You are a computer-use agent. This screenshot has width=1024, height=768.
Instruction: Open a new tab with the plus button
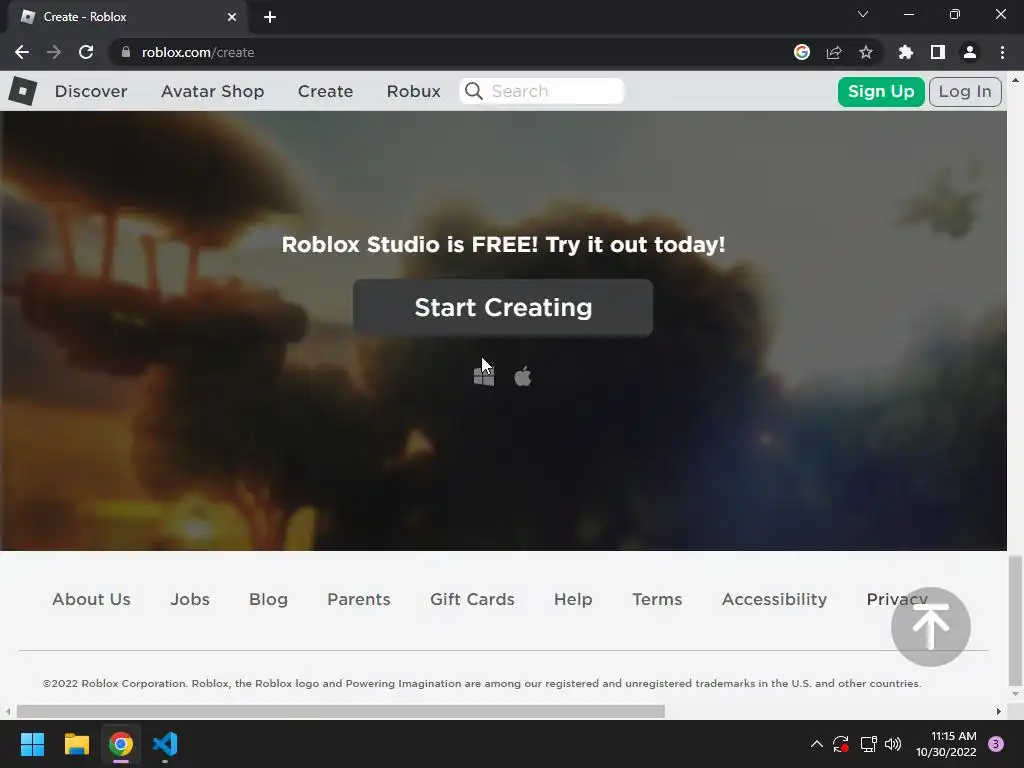(x=270, y=17)
